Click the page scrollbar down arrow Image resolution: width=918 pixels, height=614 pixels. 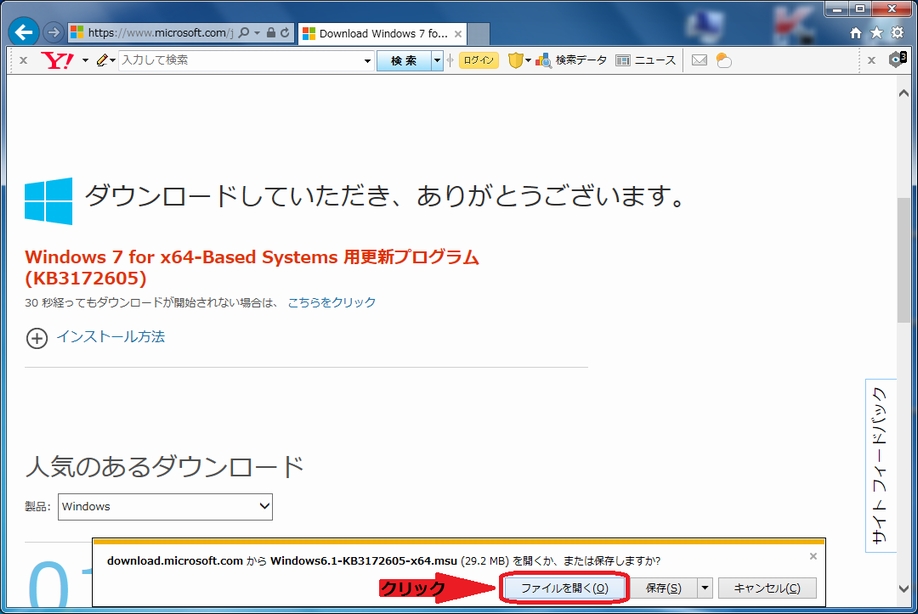[903, 589]
